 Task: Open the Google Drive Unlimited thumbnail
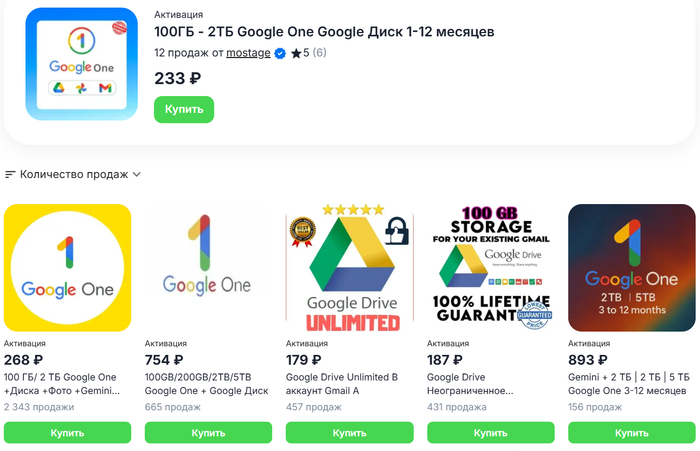[x=350, y=267]
